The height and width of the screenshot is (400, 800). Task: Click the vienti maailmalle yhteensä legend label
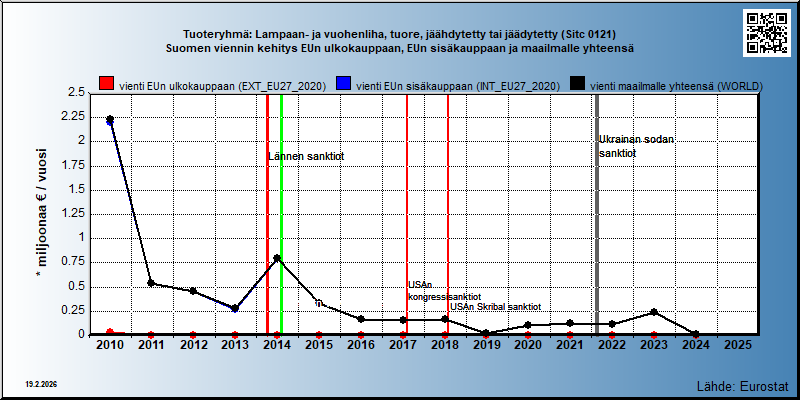tap(676, 86)
